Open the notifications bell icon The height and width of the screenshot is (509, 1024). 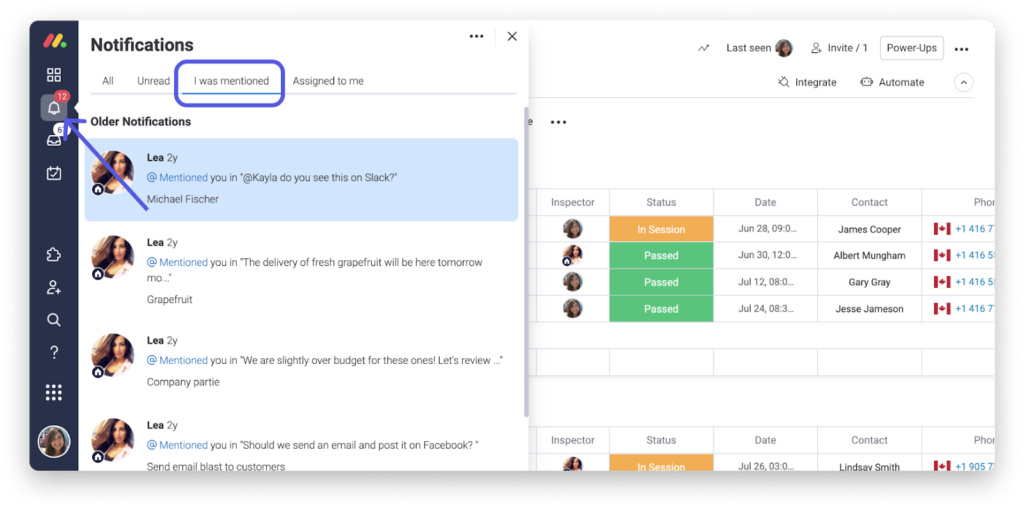[54, 108]
